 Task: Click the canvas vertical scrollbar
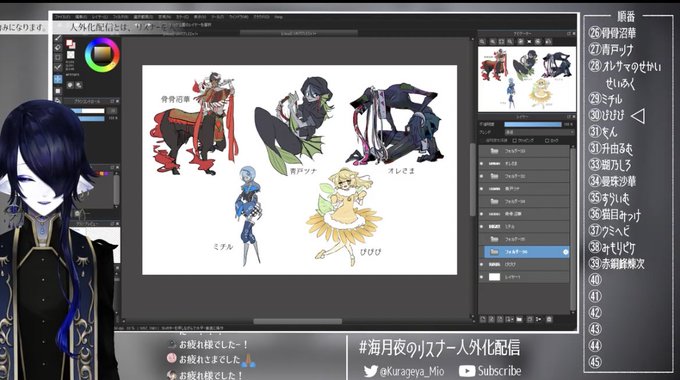[x=472, y=179]
